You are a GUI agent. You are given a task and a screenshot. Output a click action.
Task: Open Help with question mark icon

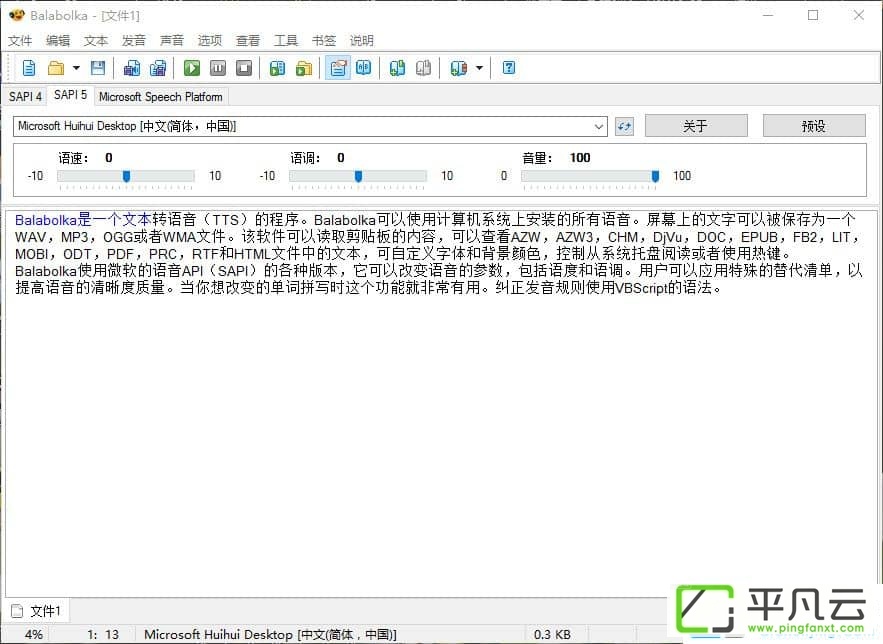point(509,68)
